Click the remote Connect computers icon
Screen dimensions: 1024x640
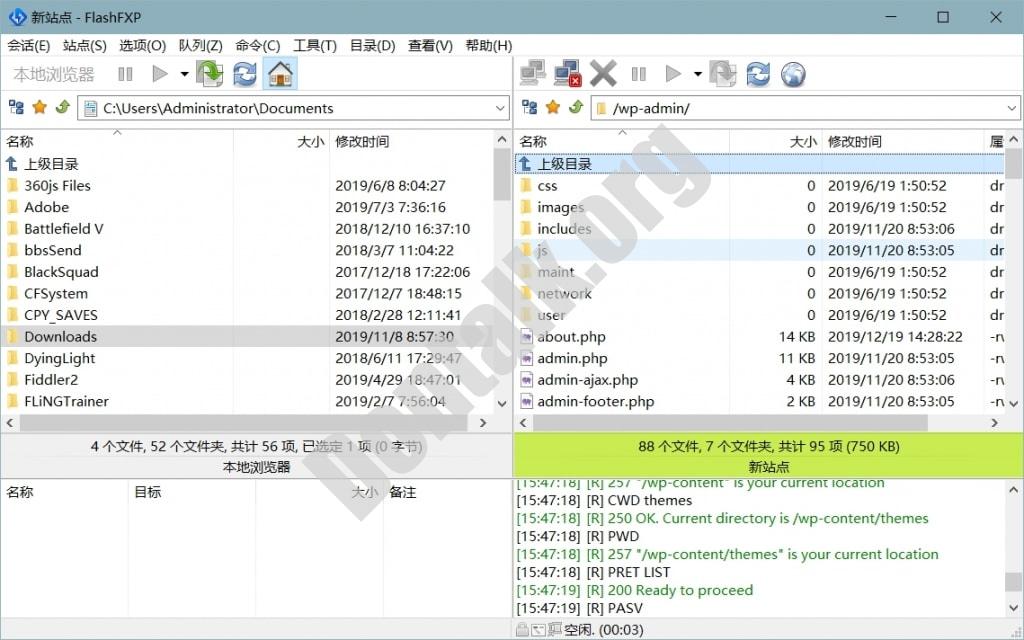tap(533, 74)
